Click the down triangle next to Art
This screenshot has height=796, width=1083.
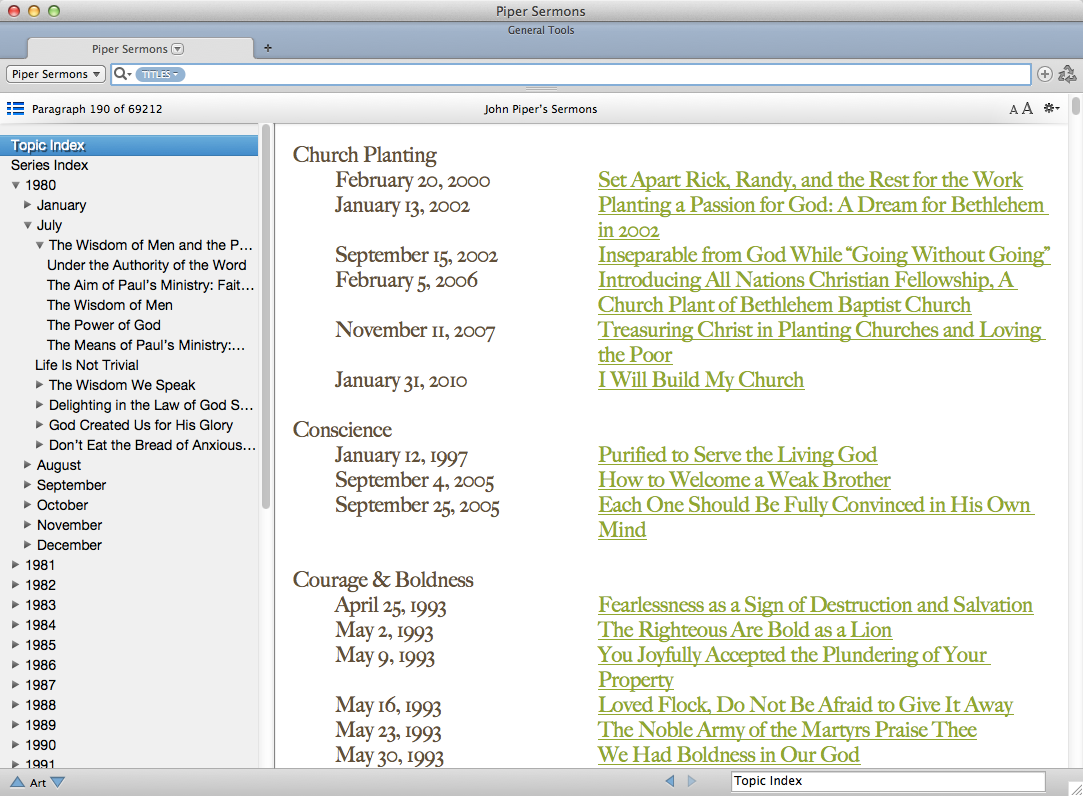(x=57, y=782)
